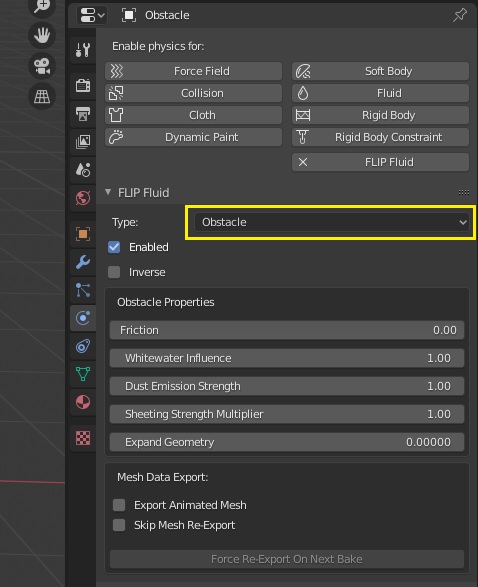The width and height of the screenshot is (478, 587).
Task: Open Texture properties checker icon
Action: (x=83, y=438)
